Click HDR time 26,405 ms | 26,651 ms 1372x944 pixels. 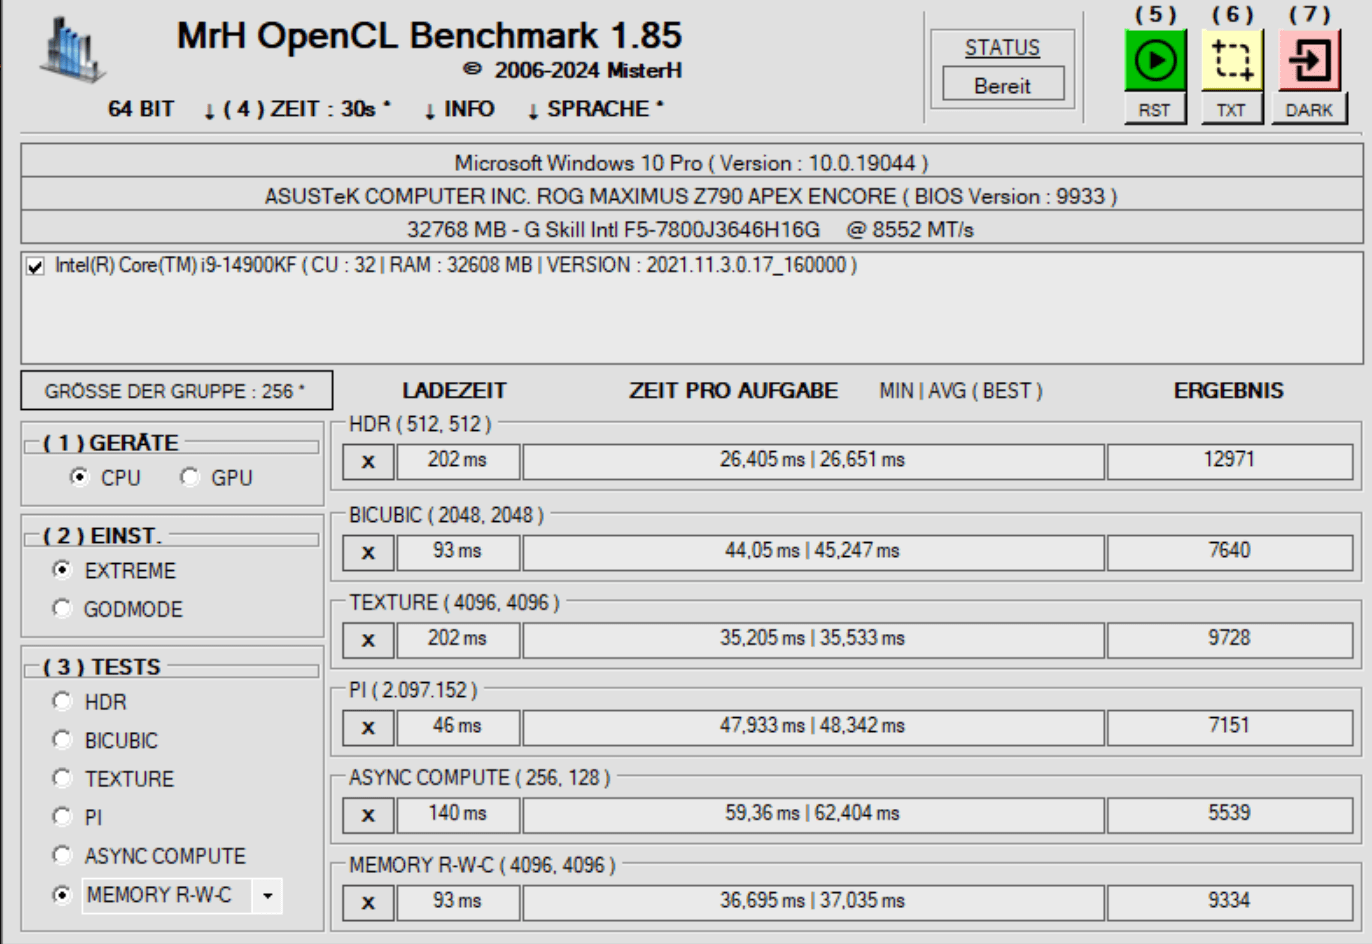813,461
